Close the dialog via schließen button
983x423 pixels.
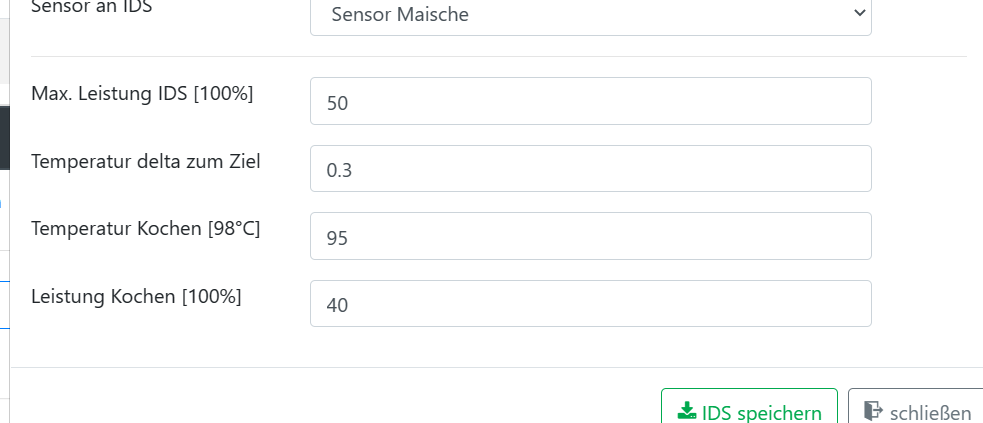(x=915, y=411)
